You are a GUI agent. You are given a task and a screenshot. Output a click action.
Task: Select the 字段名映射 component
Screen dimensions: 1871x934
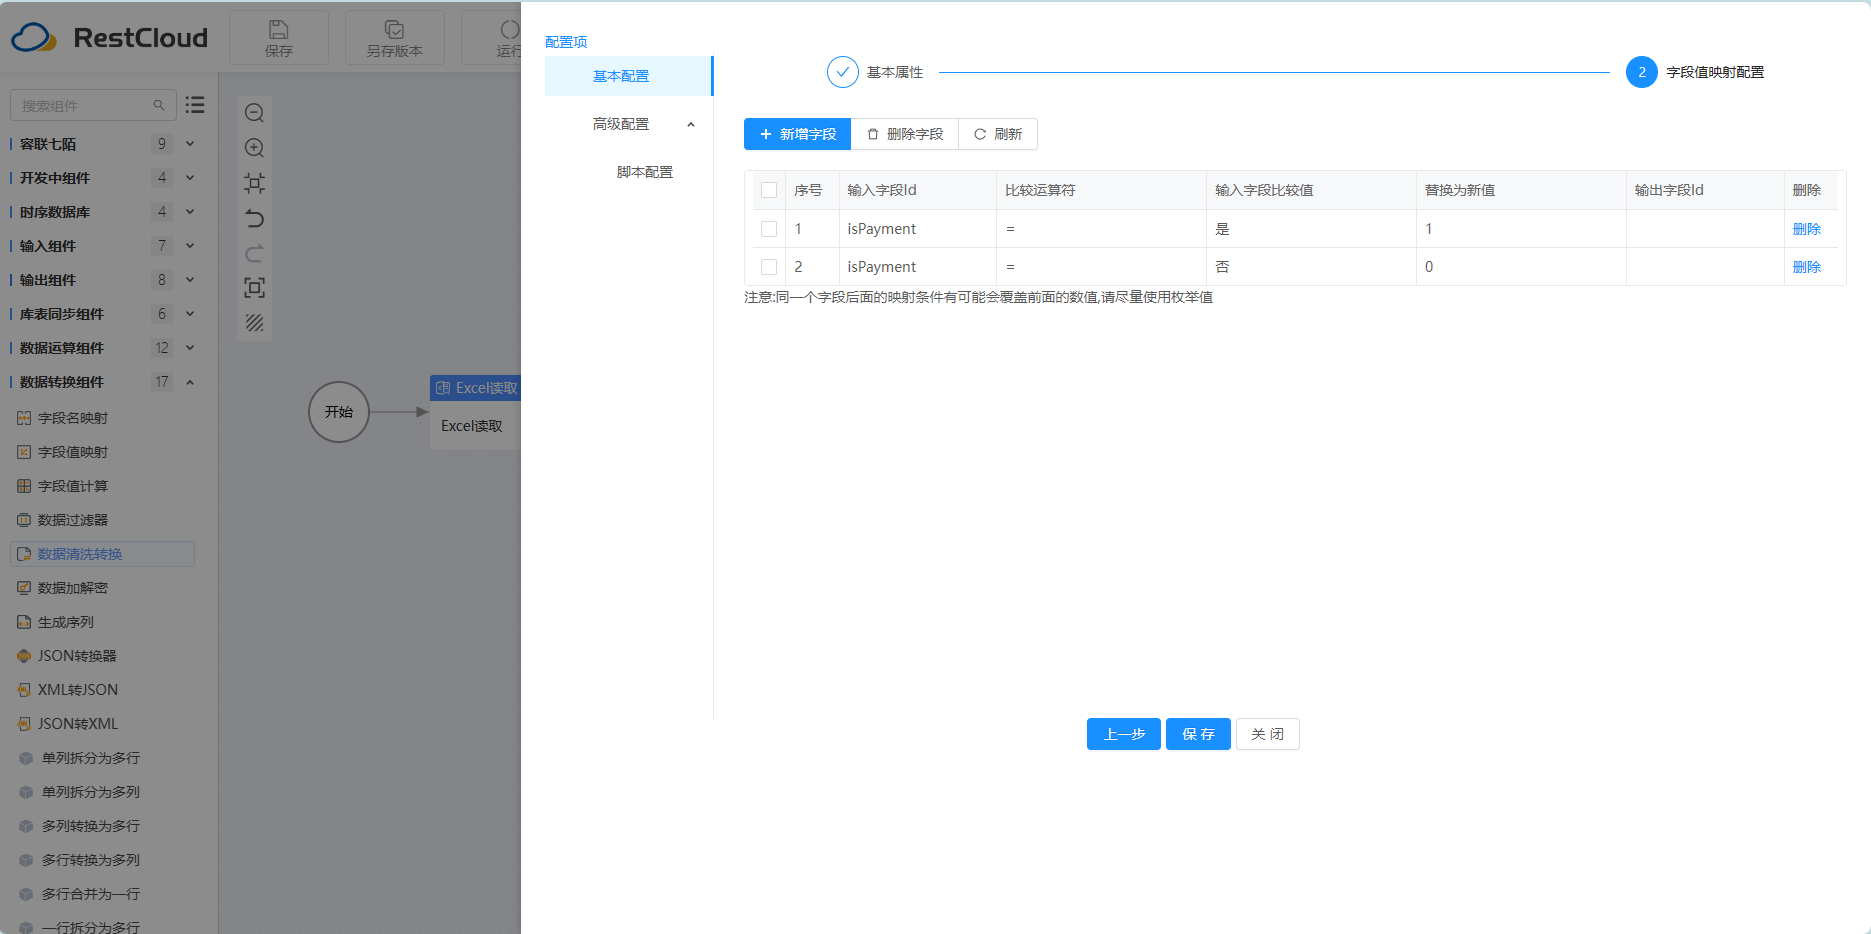coord(63,418)
